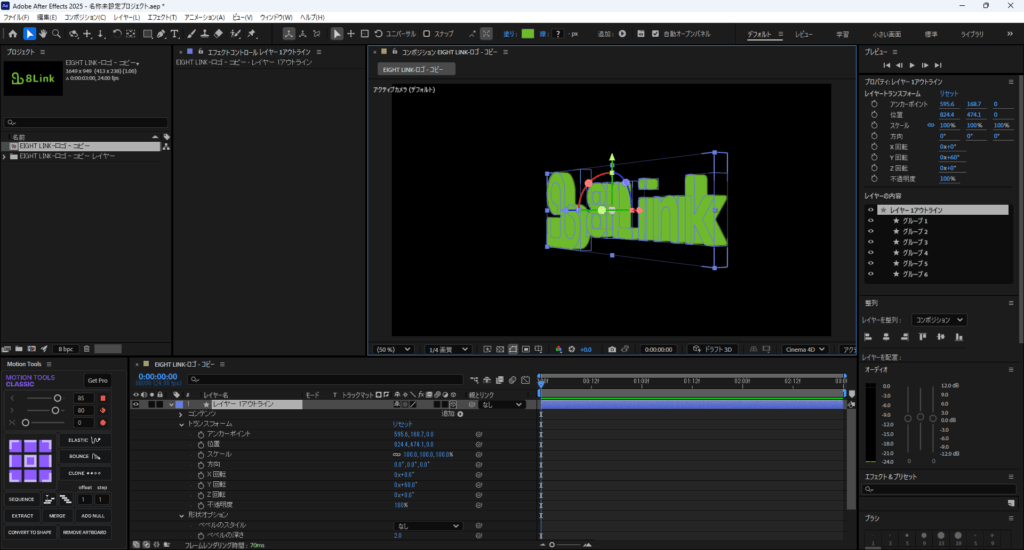Image resolution: width=1024 pixels, height=550 pixels.
Task: Open the コンポジション align-to dropdown
Action: 938,320
